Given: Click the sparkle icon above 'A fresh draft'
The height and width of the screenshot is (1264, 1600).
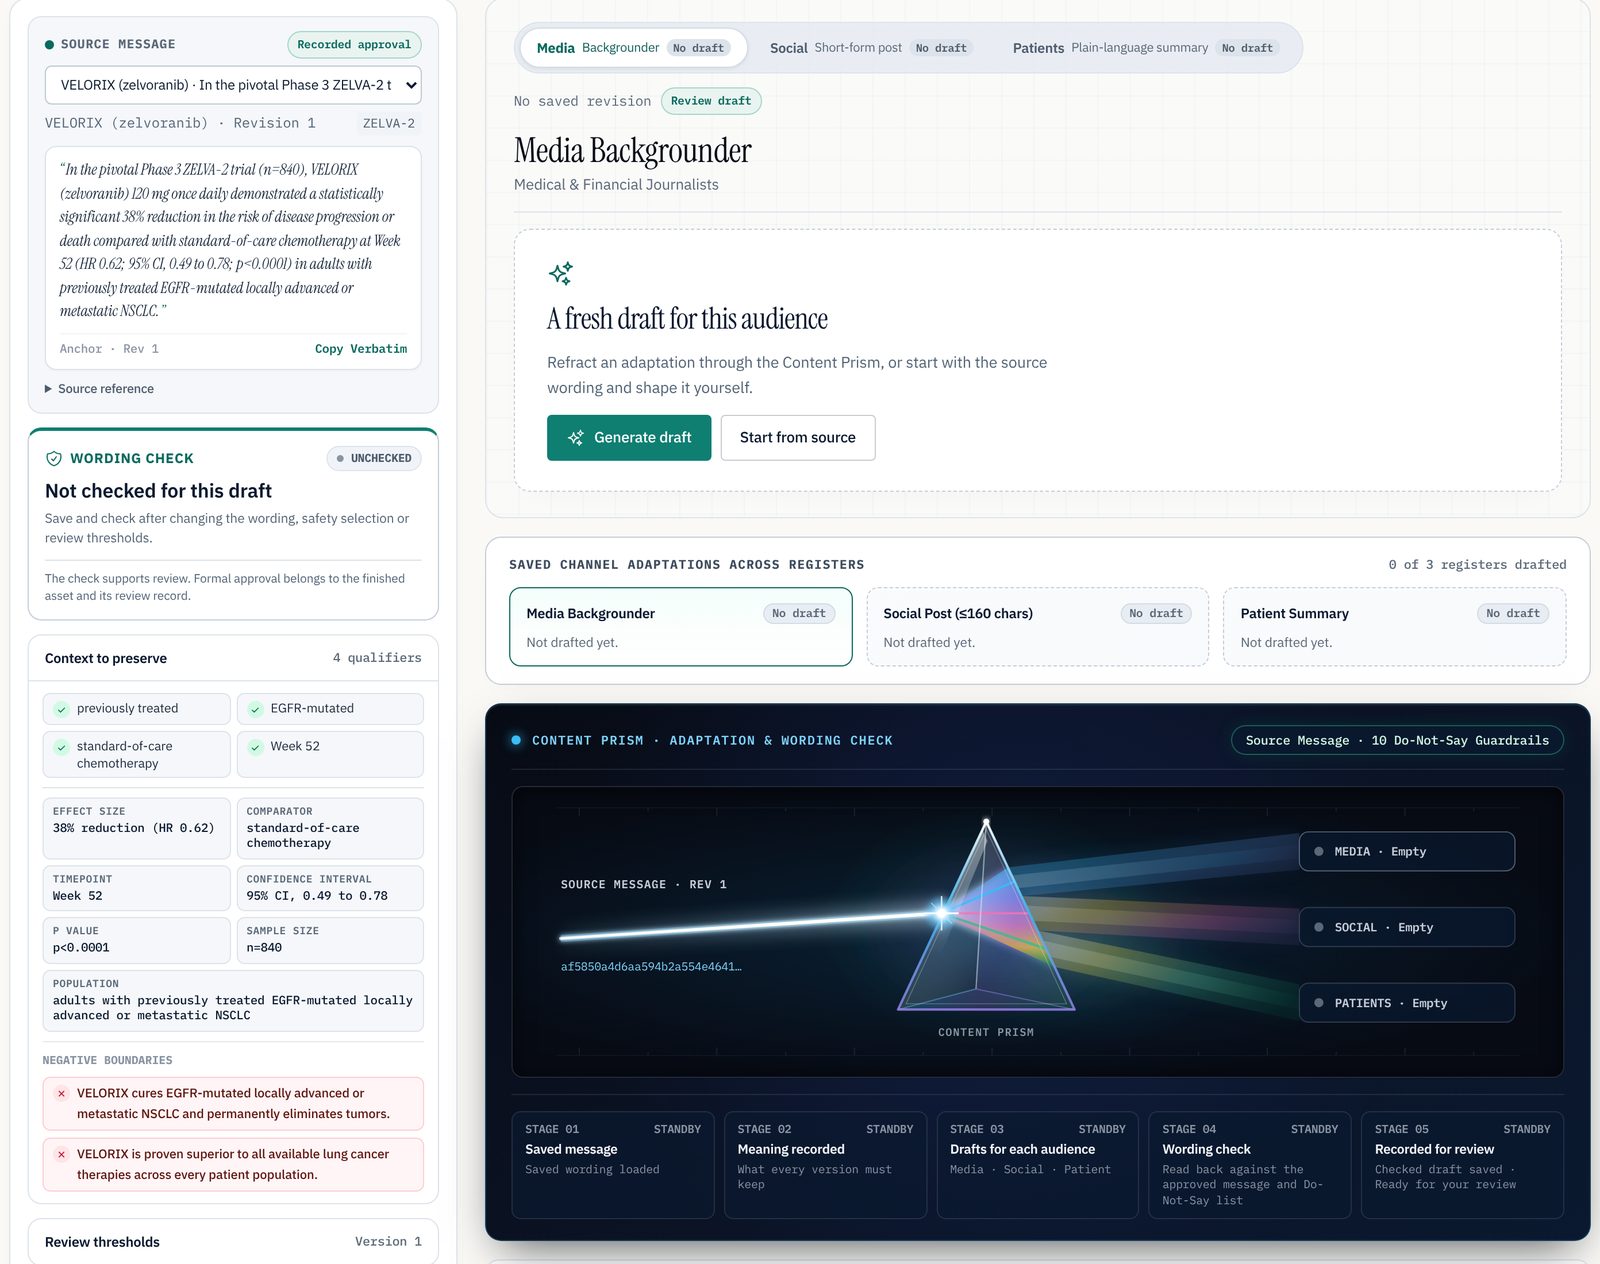Looking at the screenshot, I should pos(561,273).
